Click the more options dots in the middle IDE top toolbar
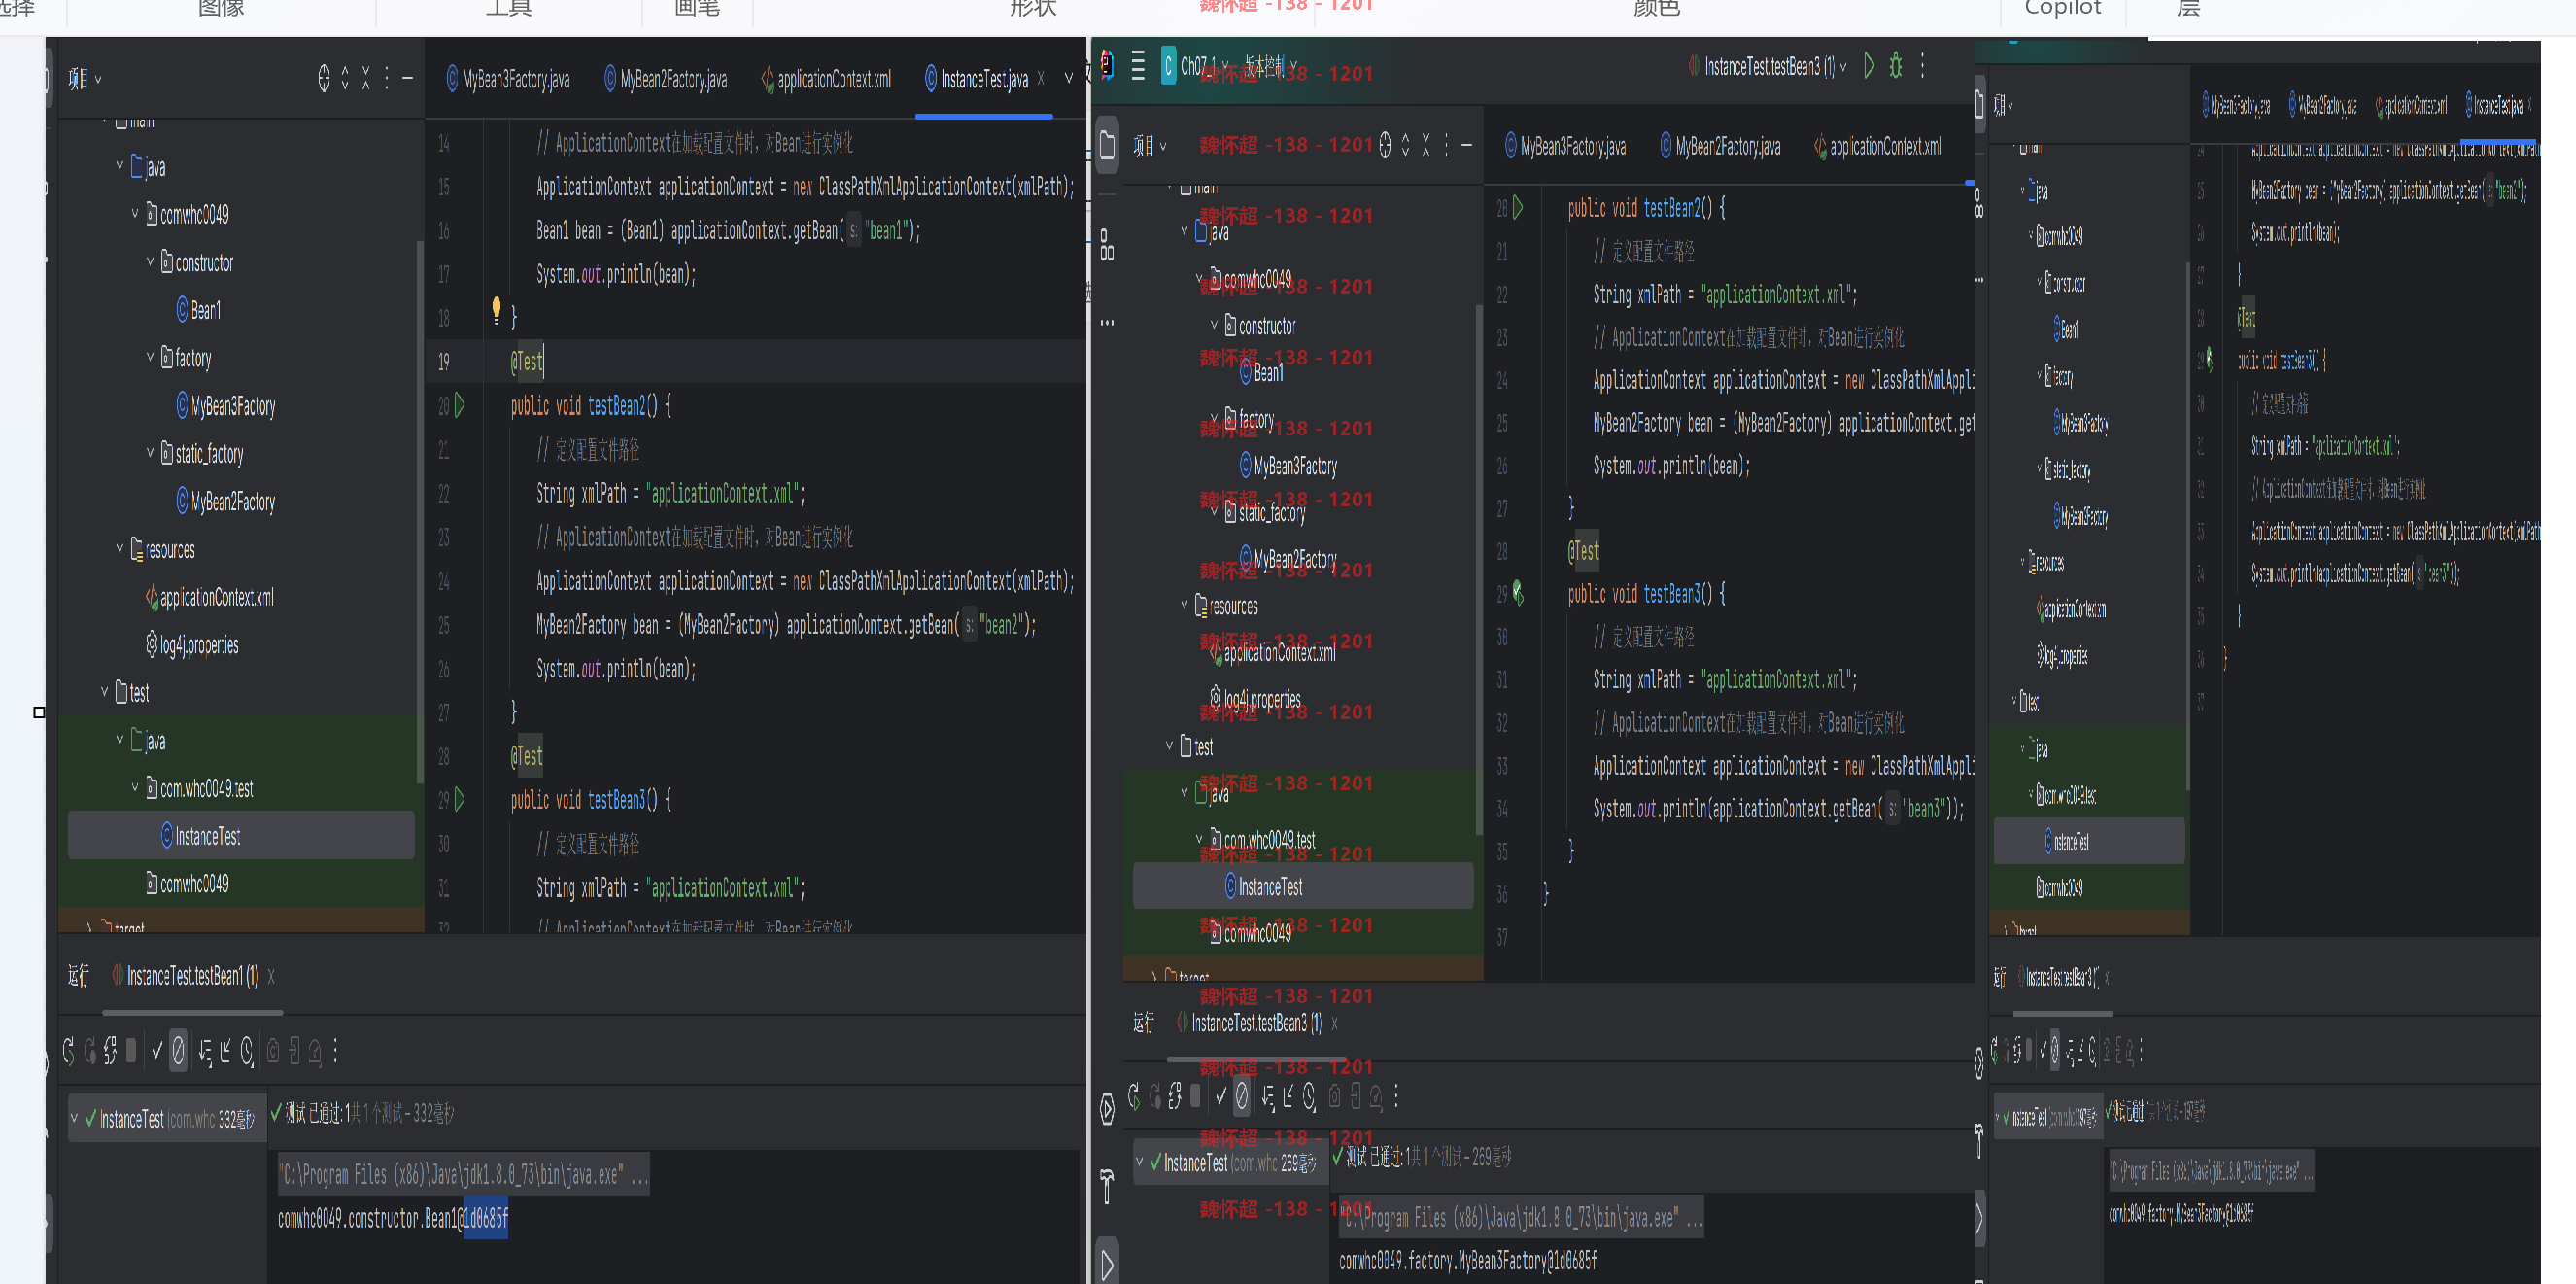This screenshot has height=1284, width=2576. click(1922, 66)
